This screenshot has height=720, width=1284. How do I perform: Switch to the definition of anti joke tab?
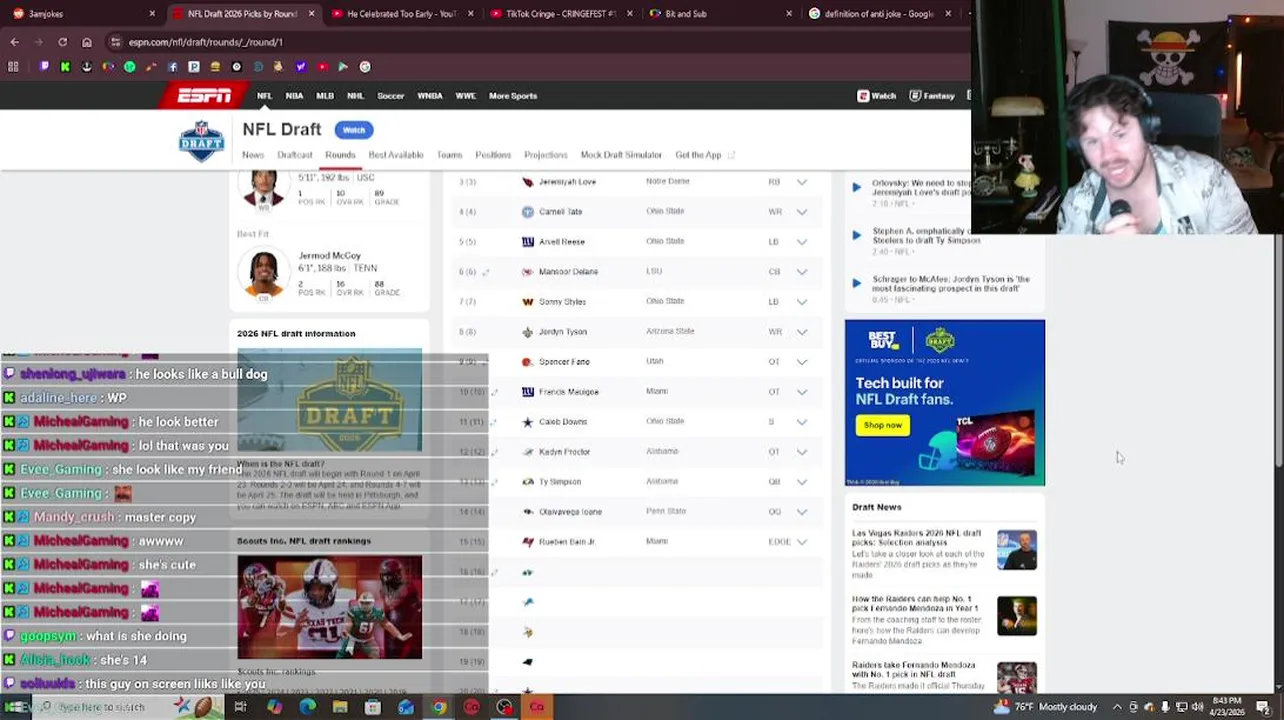pyautogui.click(x=878, y=14)
